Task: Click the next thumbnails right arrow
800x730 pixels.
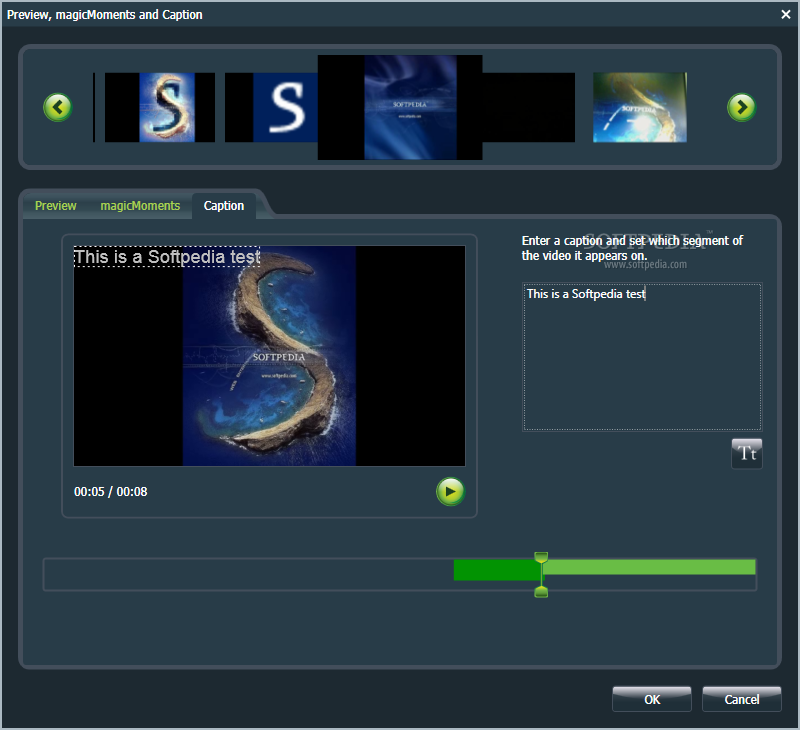Action: click(741, 107)
